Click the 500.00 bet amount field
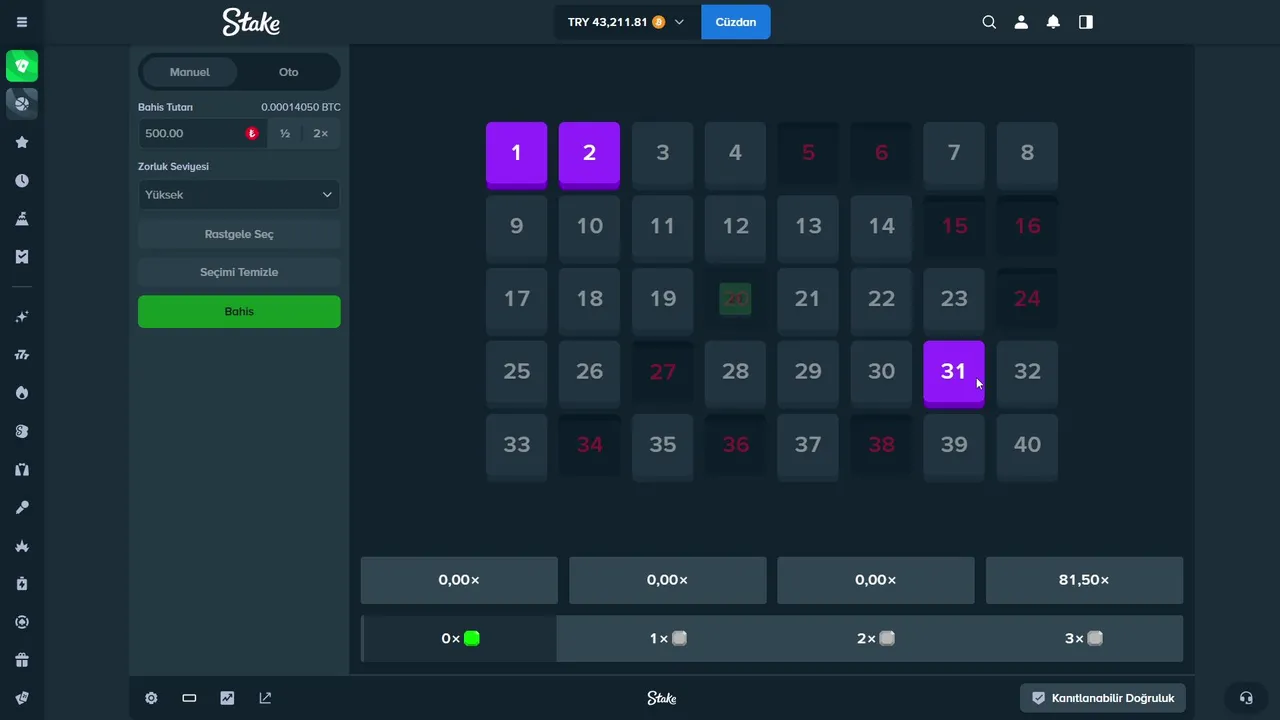Image resolution: width=1280 pixels, height=720 pixels. 203,133
